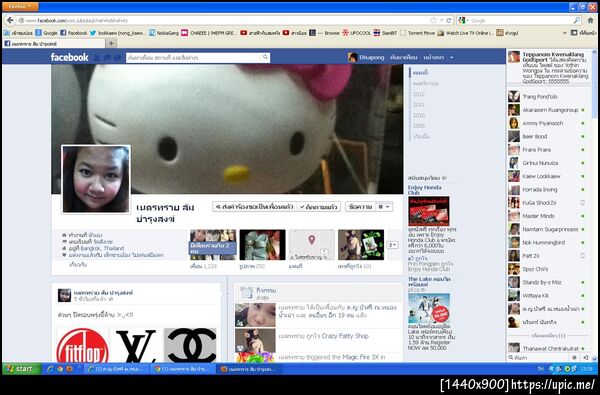Open the SiamBT bookmark
This screenshot has width=600, height=395.
point(385,33)
